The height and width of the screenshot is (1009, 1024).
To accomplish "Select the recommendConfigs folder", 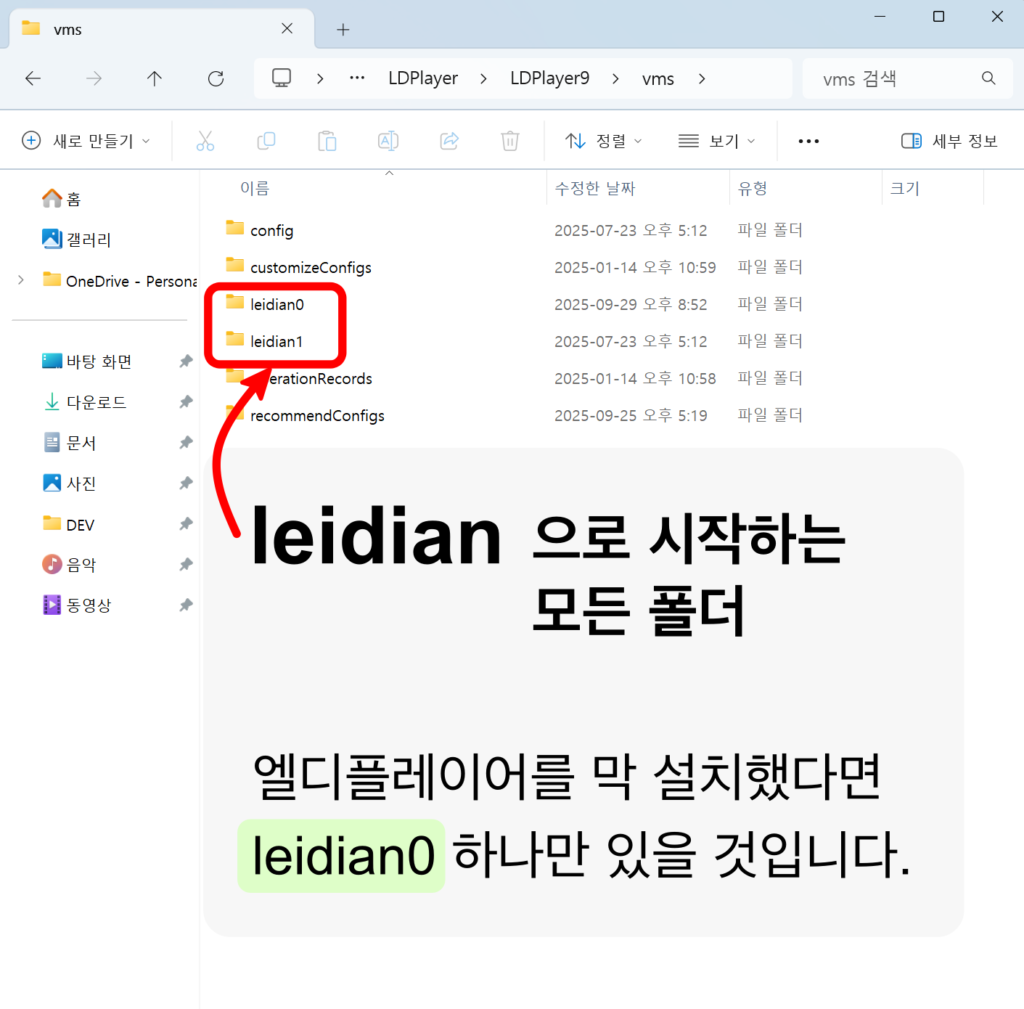I will [316, 415].
